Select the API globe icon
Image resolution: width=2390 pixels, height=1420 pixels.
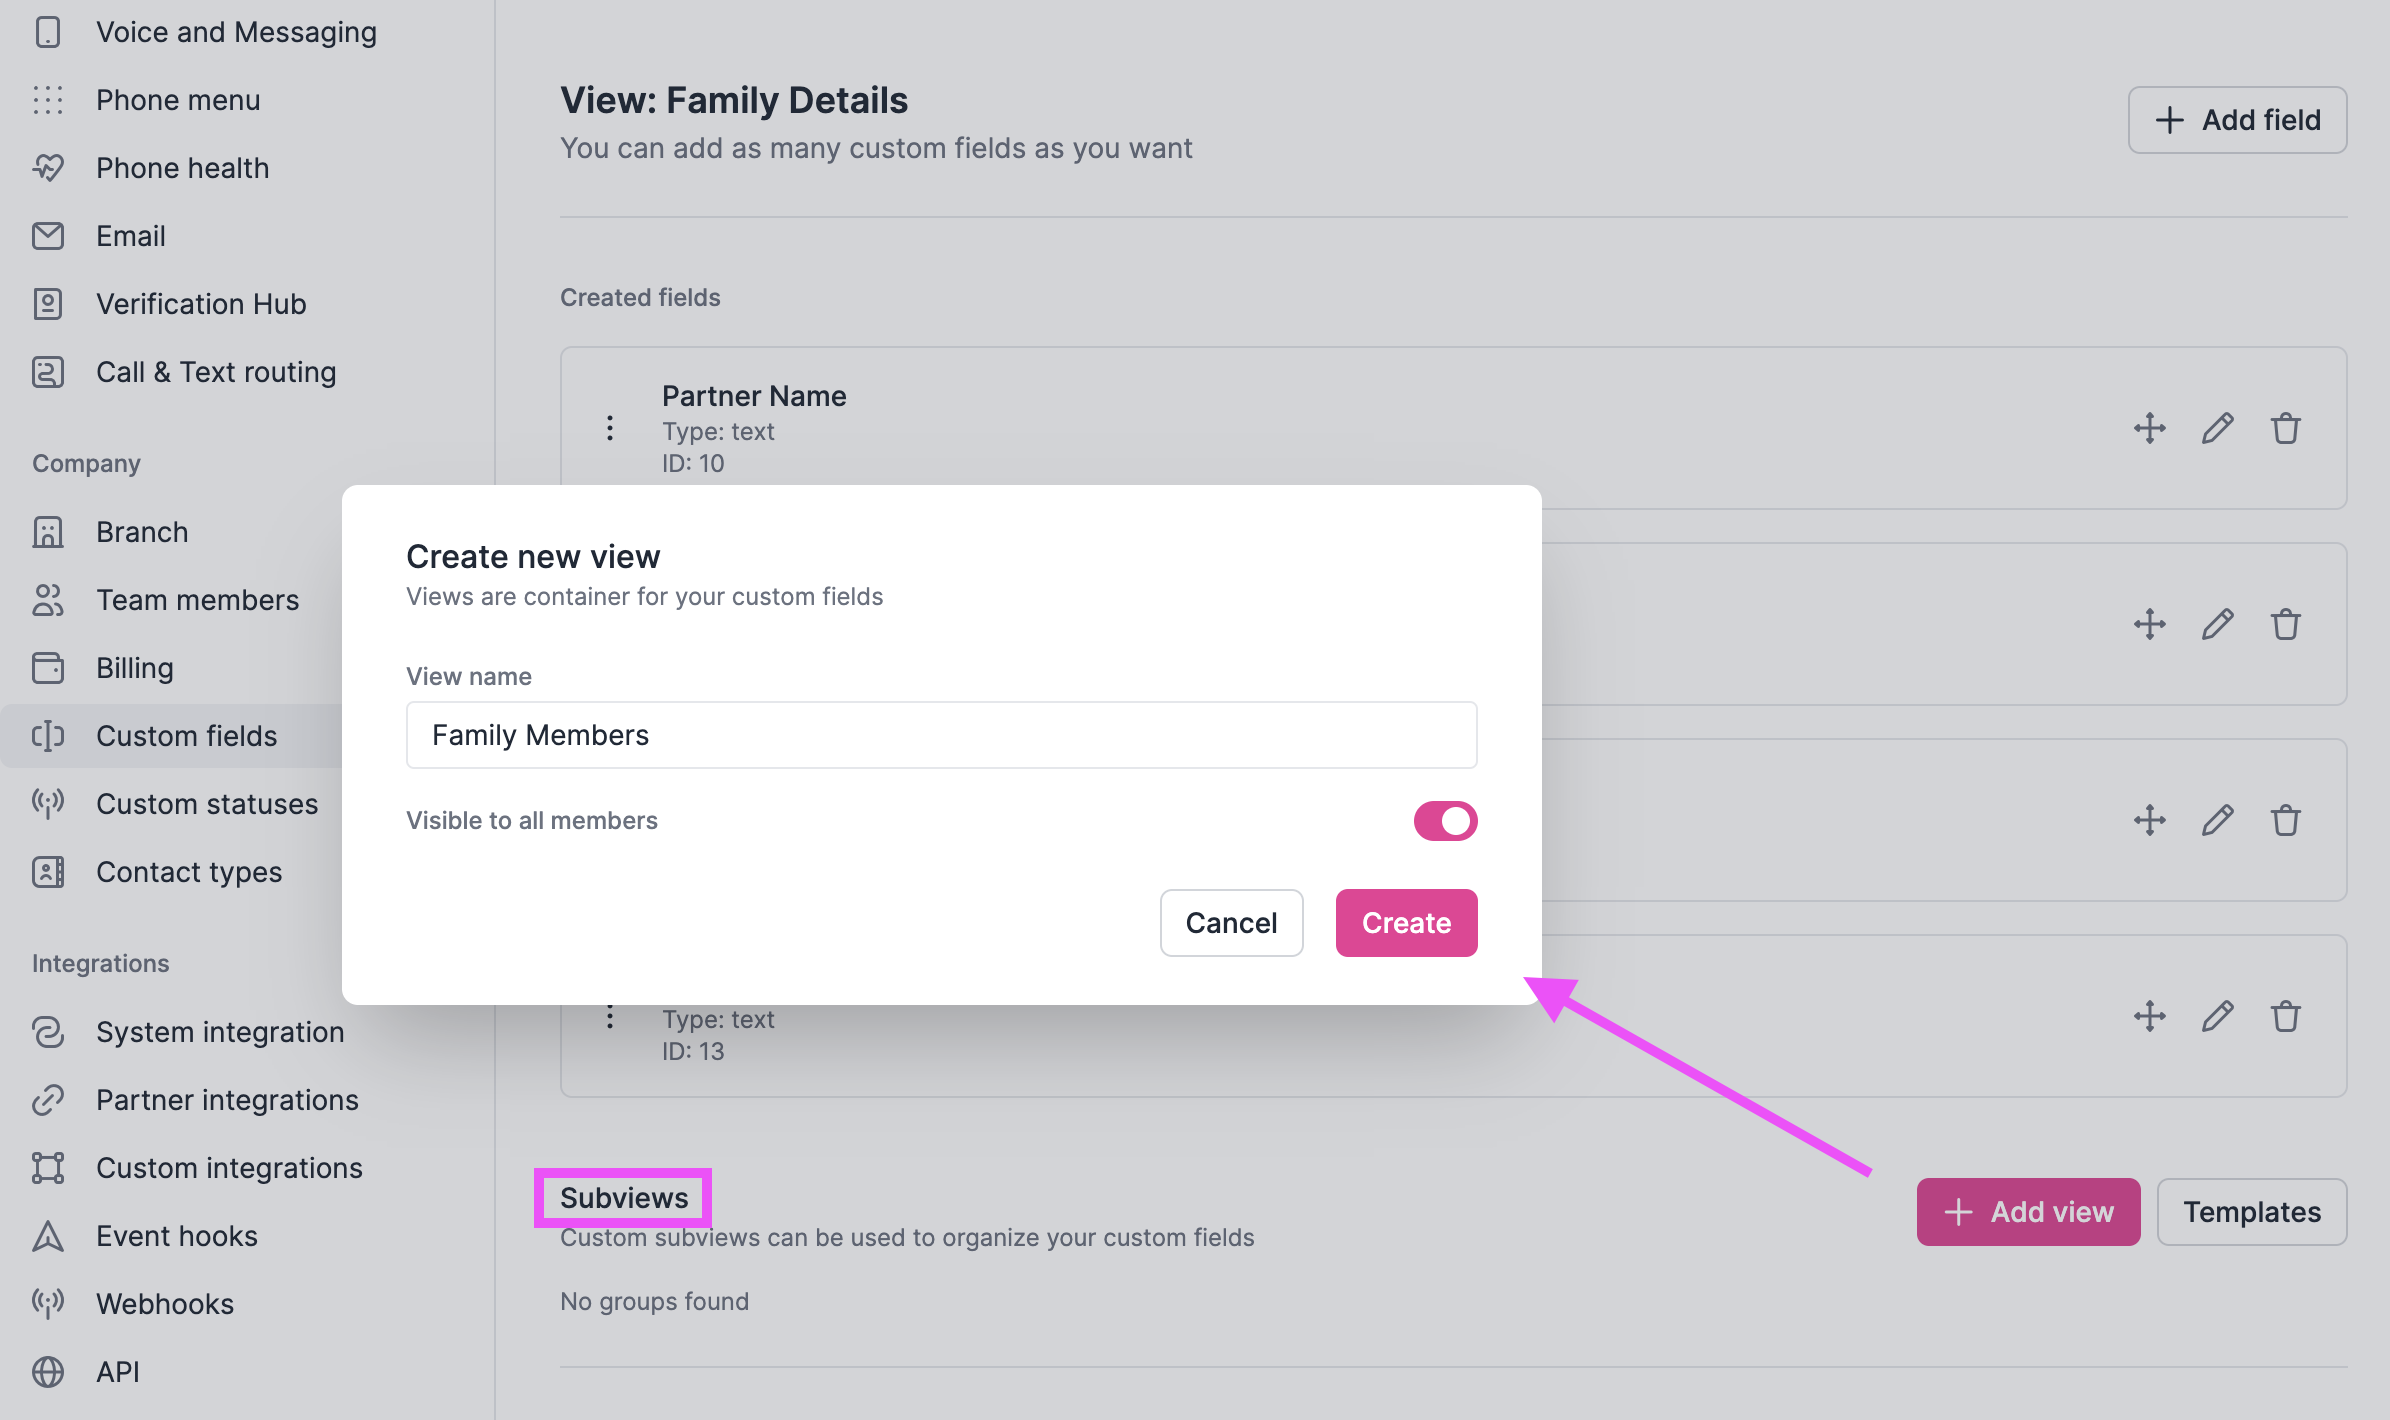[x=46, y=1371]
